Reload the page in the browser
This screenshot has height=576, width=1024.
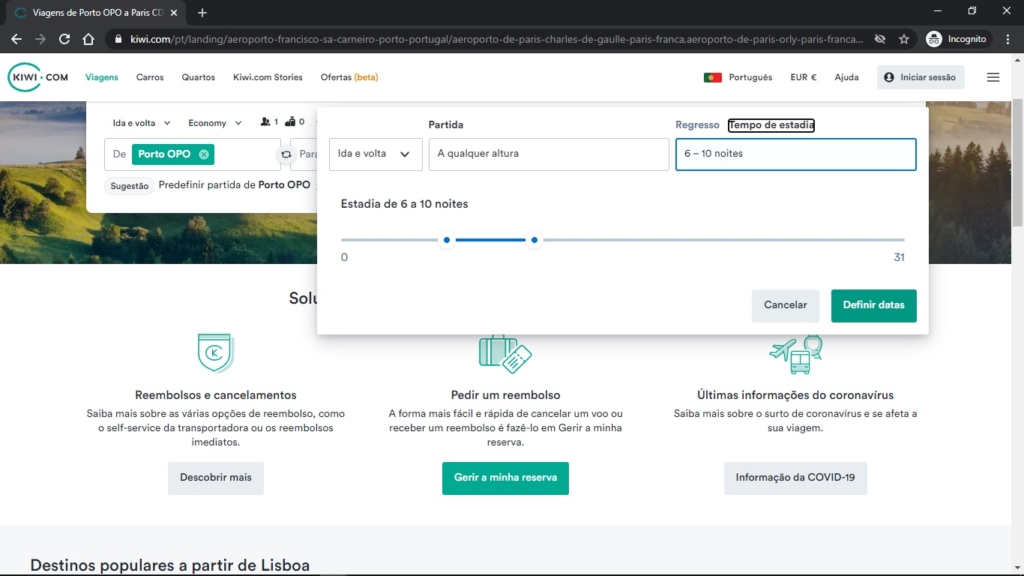[64, 39]
